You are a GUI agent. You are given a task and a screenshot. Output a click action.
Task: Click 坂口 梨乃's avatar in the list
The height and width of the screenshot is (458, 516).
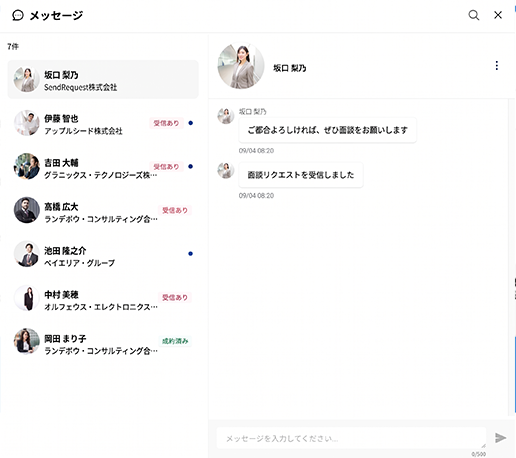coord(27,79)
